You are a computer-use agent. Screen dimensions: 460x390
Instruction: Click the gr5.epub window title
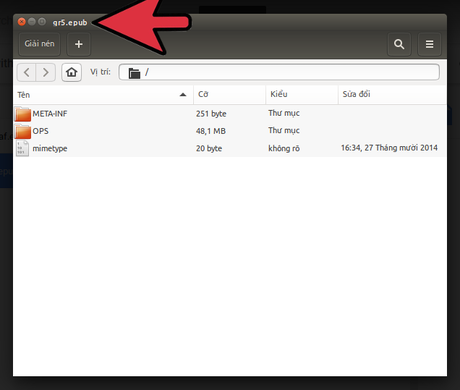70,23
